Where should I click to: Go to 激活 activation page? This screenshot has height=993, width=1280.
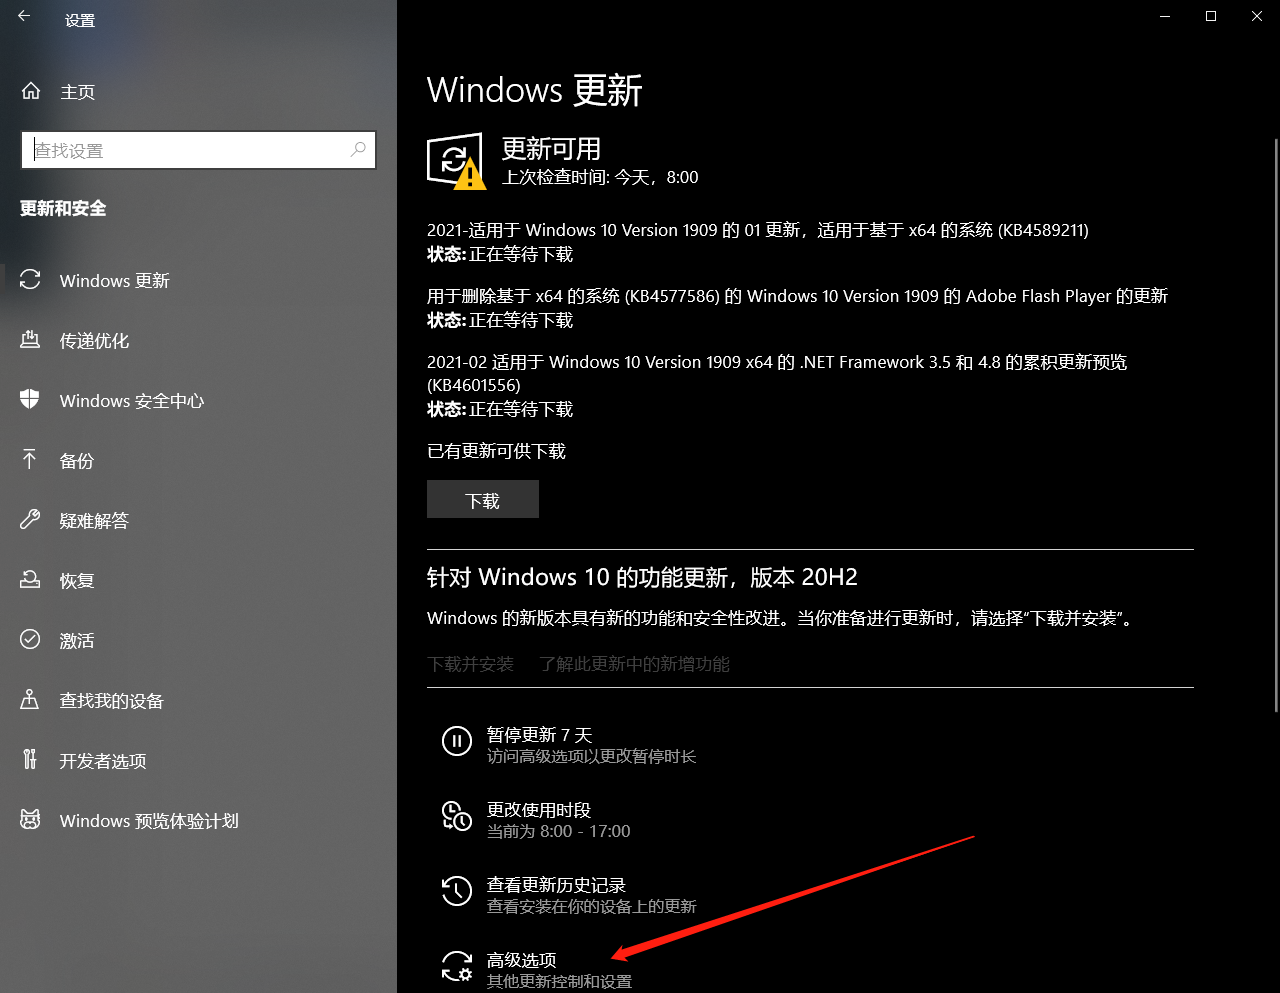coord(76,641)
